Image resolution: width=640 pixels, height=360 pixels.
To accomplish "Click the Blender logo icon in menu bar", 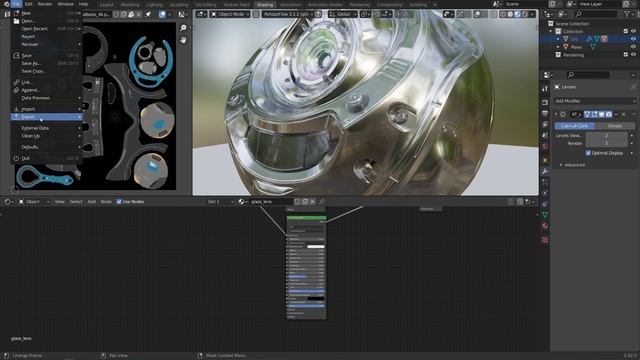I will pos(6,4).
